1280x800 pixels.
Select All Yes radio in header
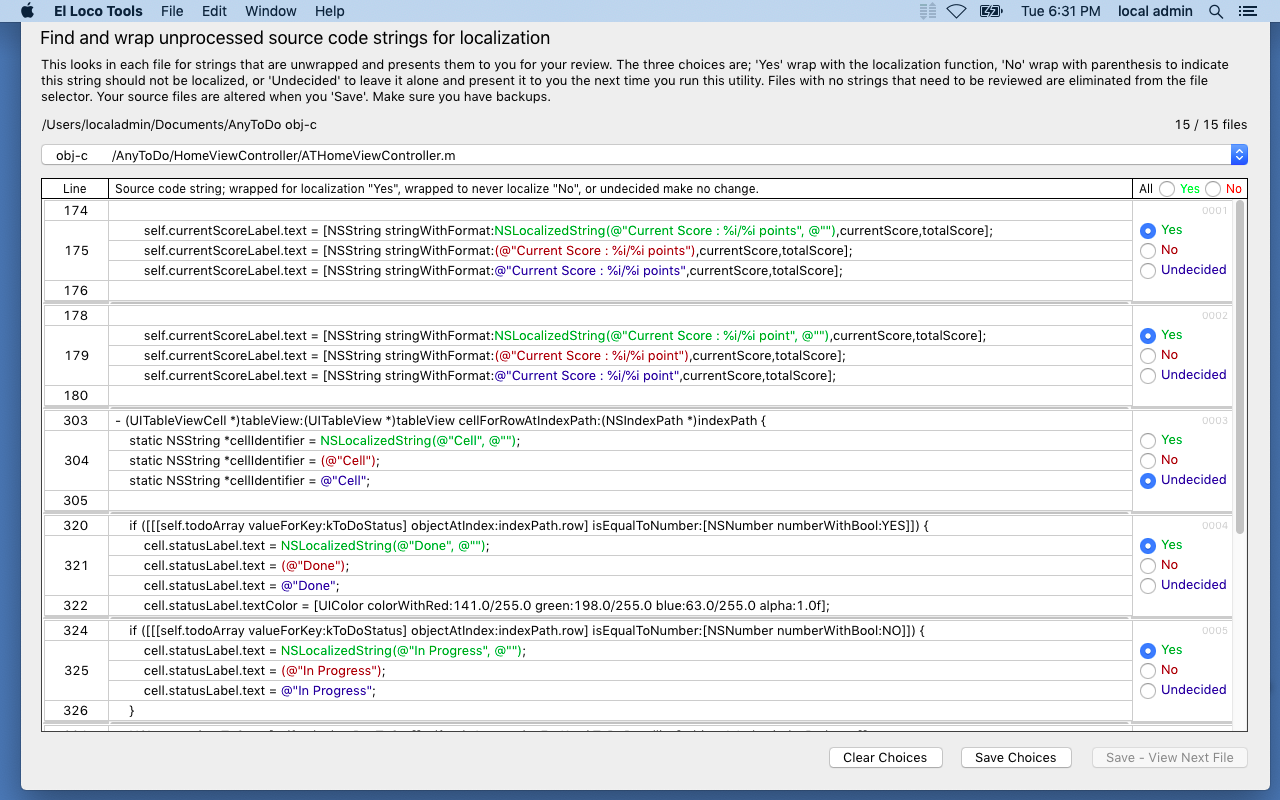point(1167,189)
